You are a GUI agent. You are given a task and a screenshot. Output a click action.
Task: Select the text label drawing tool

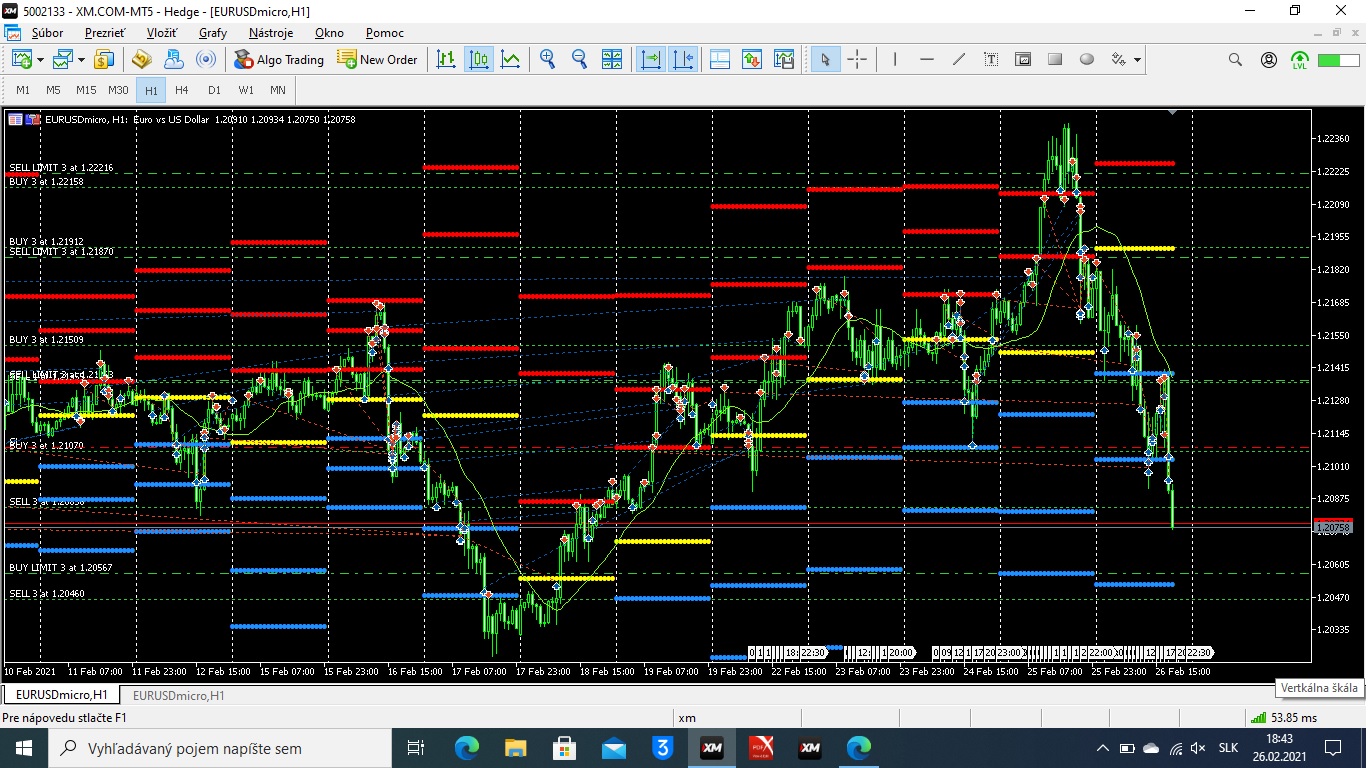click(991, 60)
